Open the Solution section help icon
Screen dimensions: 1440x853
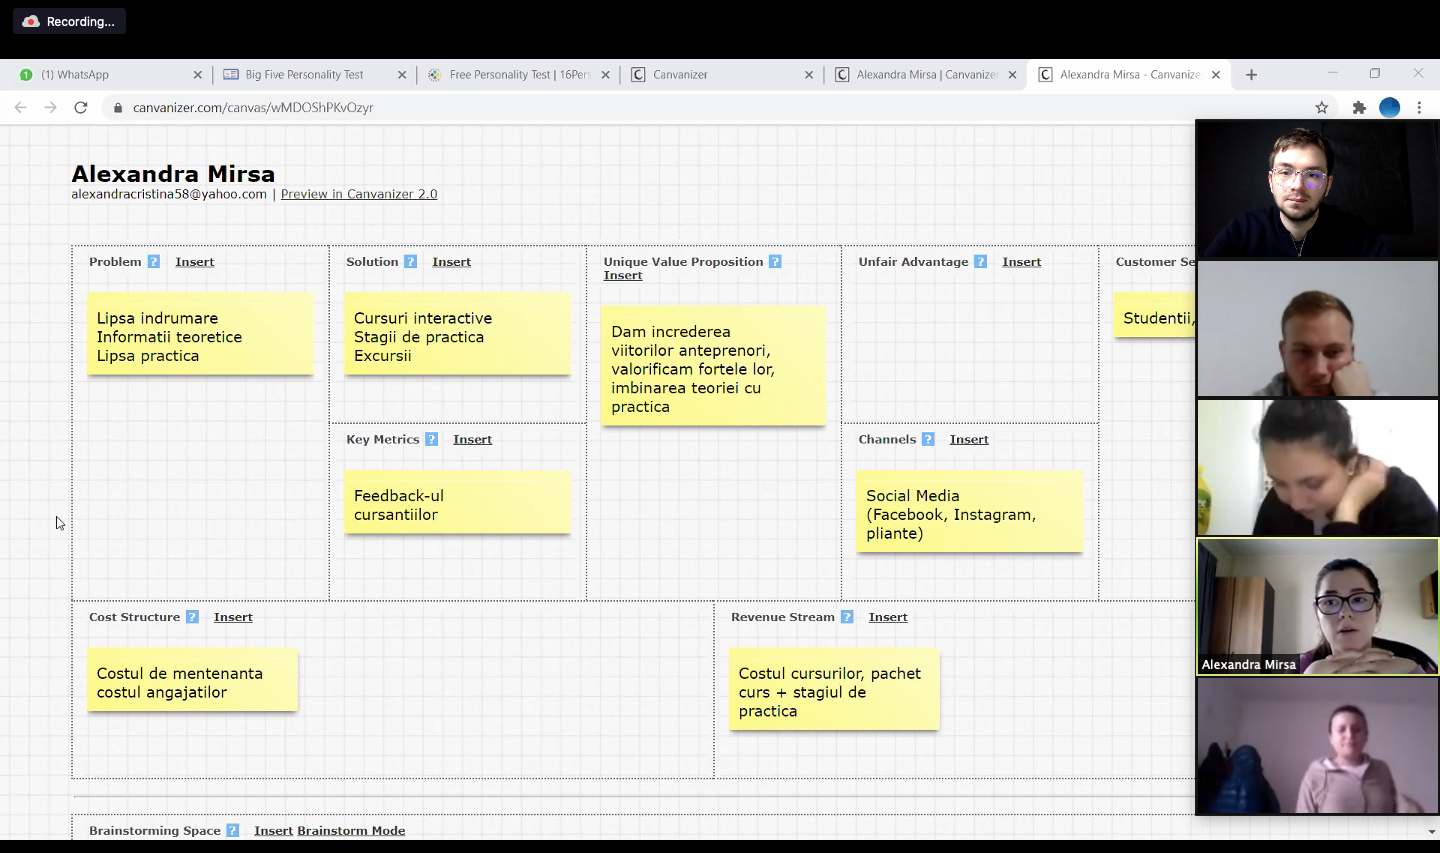click(411, 262)
